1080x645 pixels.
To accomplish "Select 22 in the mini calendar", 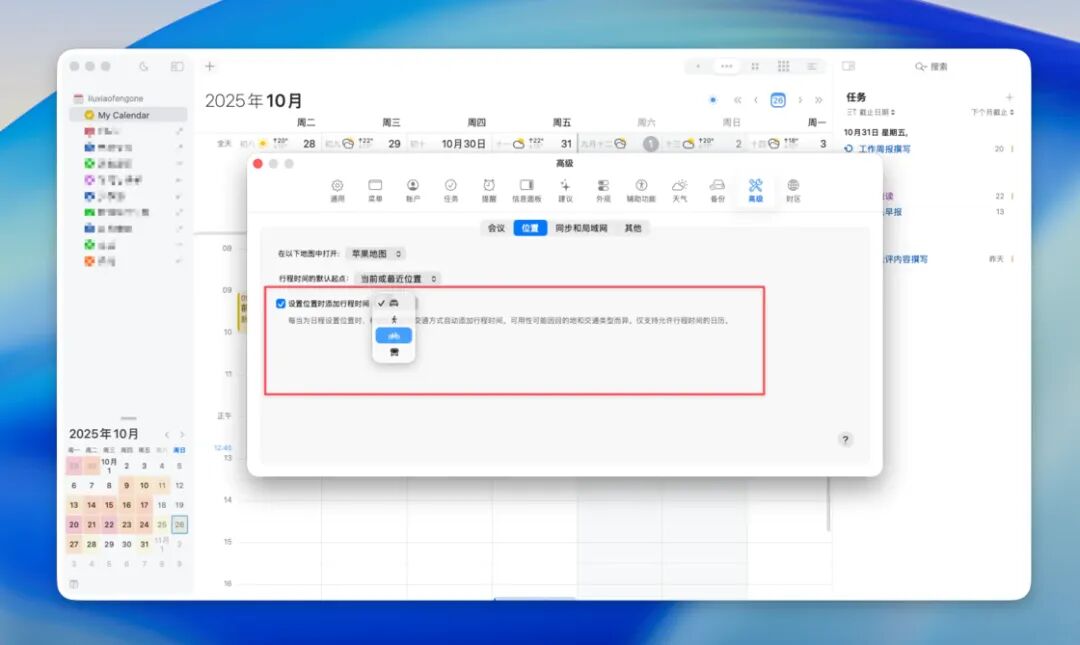I will click(x=109, y=524).
